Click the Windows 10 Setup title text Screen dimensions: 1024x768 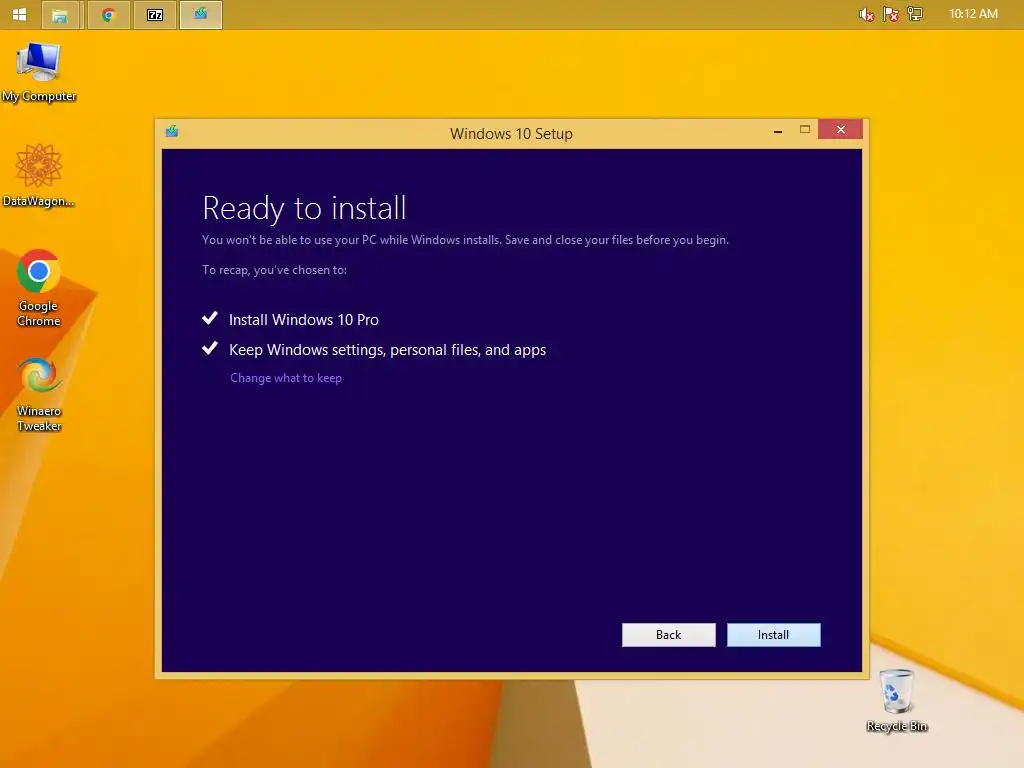pyautogui.click(x=511, y=133)
